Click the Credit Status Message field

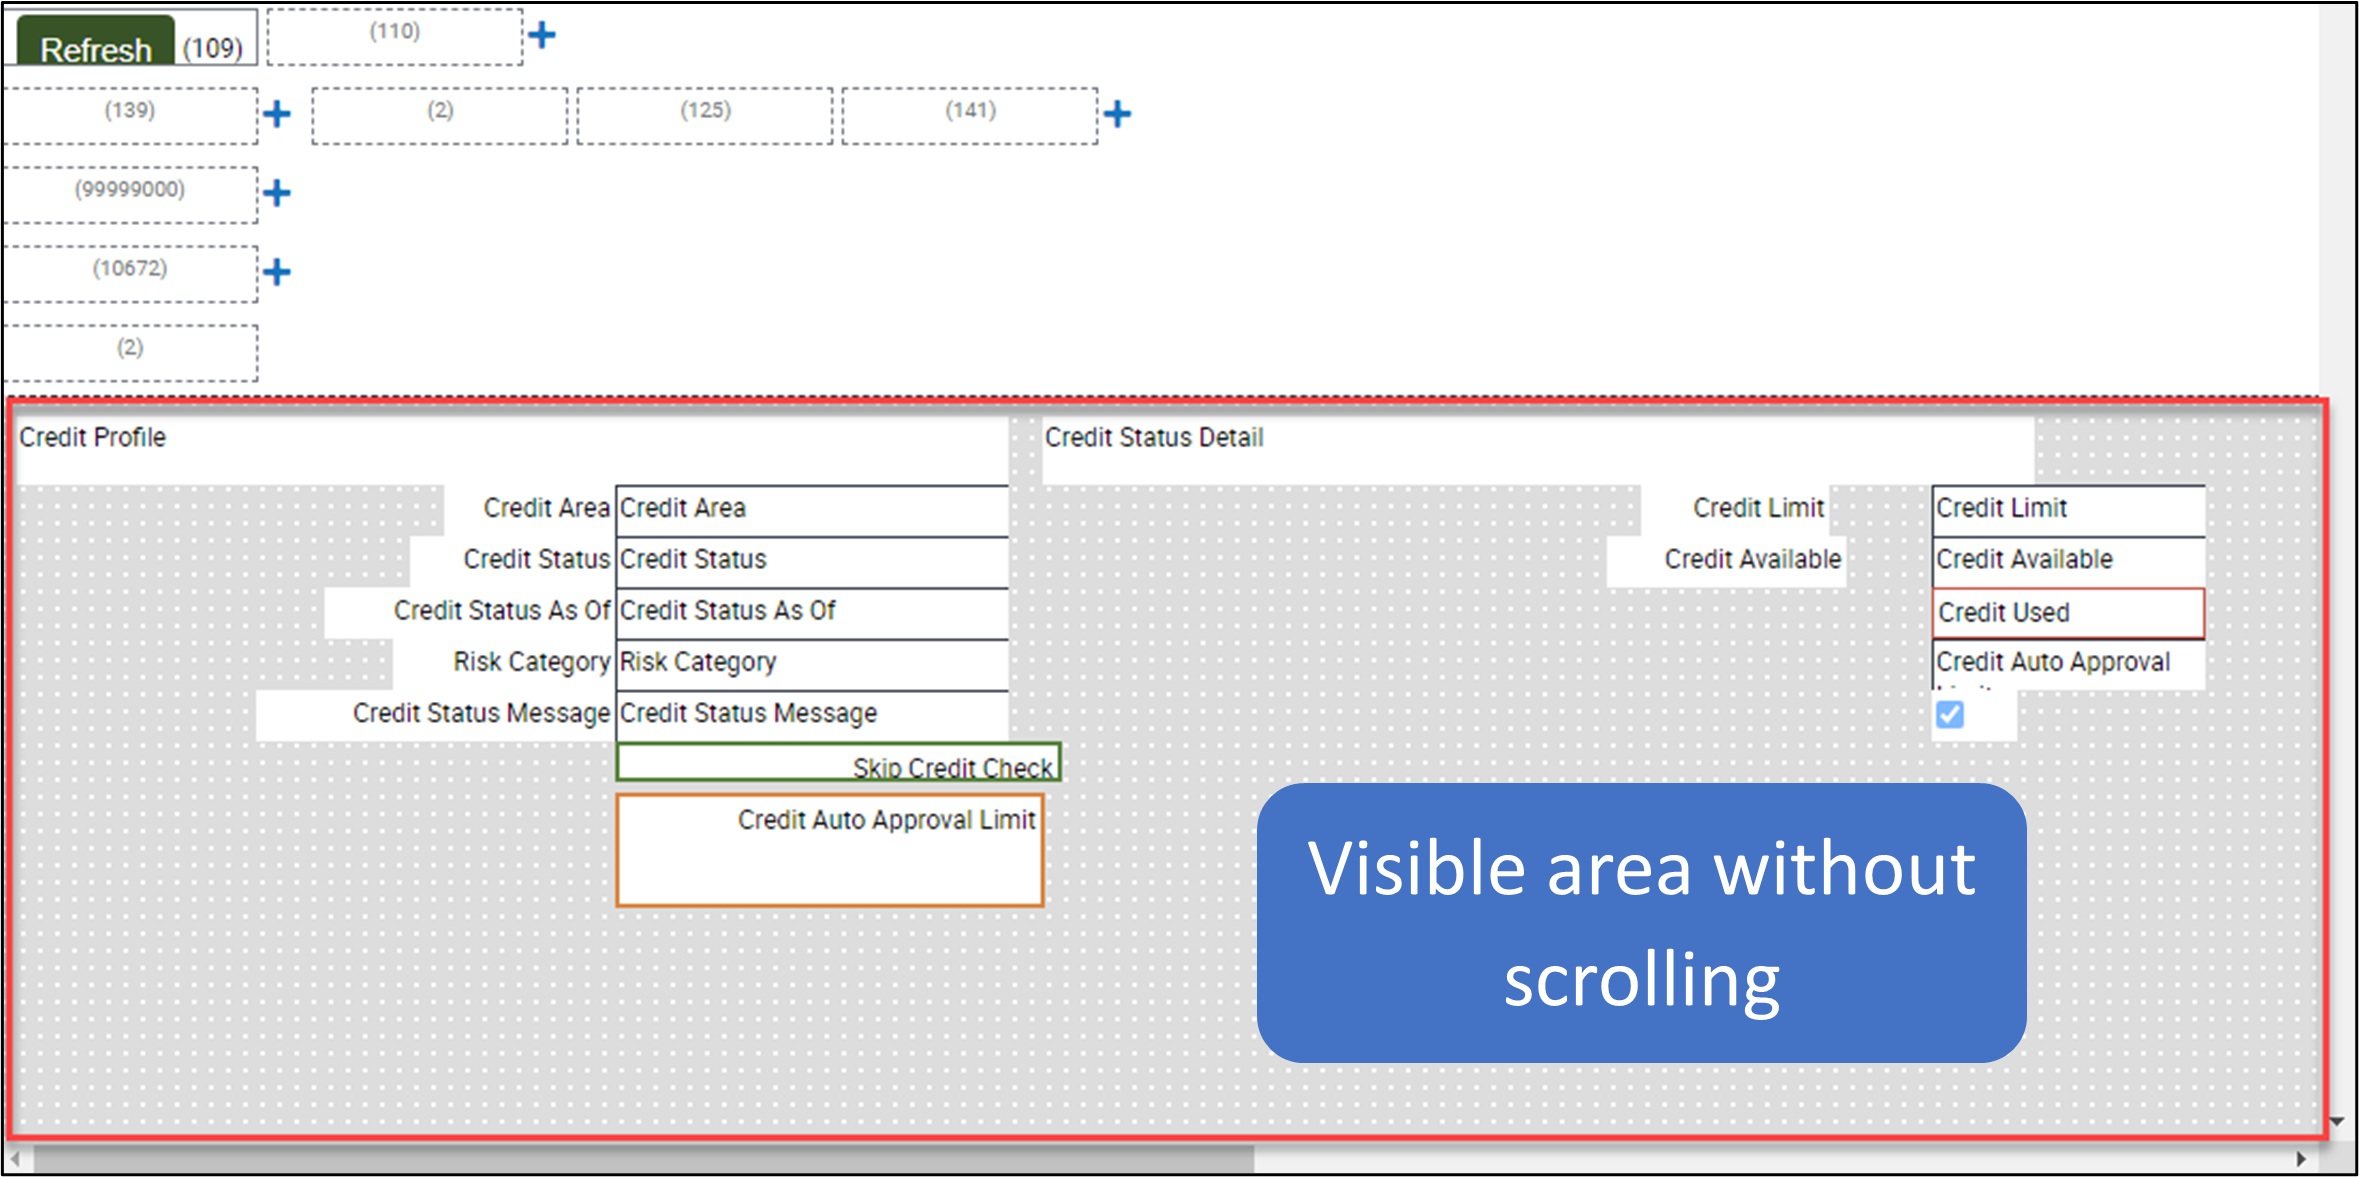tap(810, 713)
